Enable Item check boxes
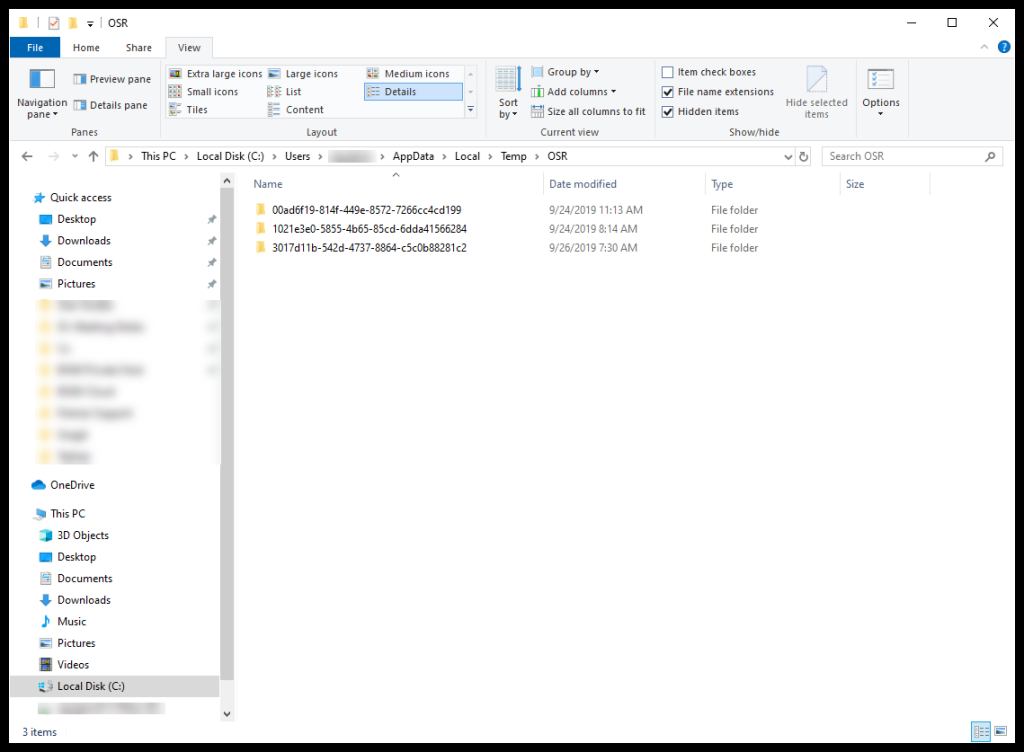The image size is (1024, 752). [x=668, y=72]
